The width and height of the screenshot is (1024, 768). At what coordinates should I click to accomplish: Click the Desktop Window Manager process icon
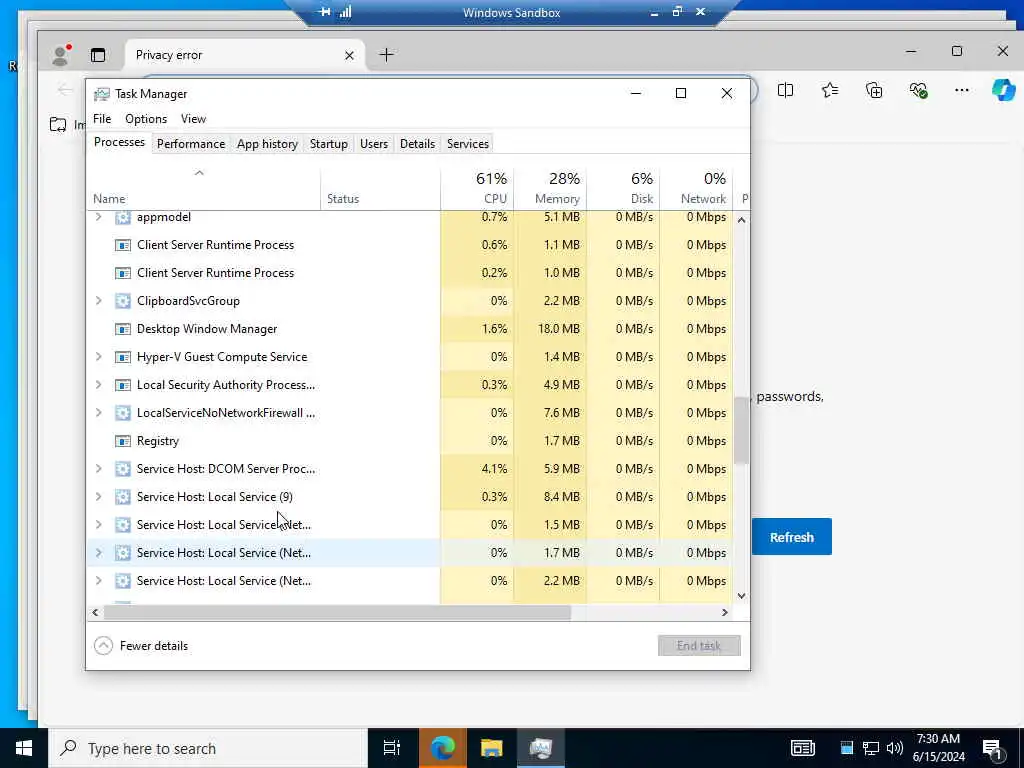123,329
